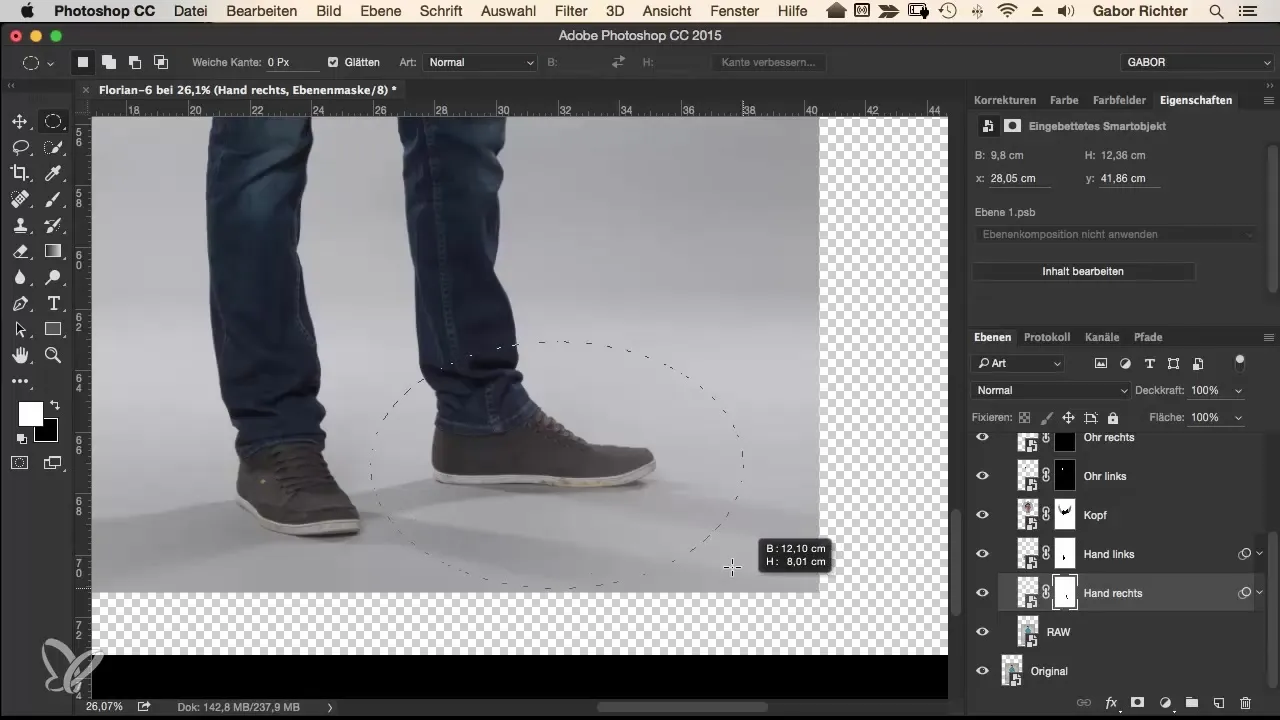Click the Inhalt bearbeiten button
Viewport: 1280px width, 720px height.
pyautogui.click(x=1083, y=272)
